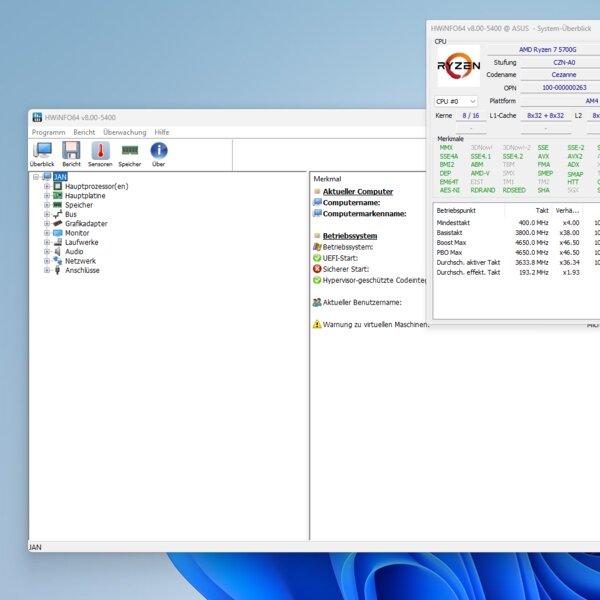Click the Monitor tree node icon
Screen dimensions: 600x600
click(x=57, y=233)
